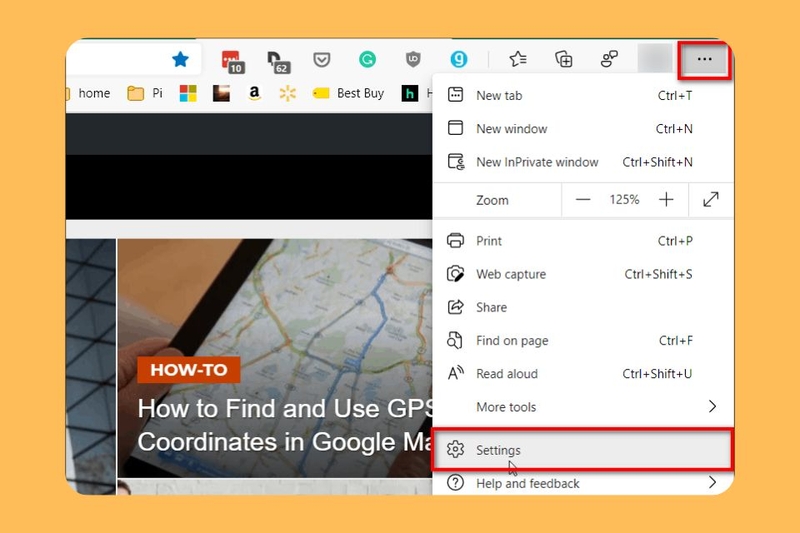Click the Settings gear icon
This screenshot has height=533, width=800.
tap(455, 449)
